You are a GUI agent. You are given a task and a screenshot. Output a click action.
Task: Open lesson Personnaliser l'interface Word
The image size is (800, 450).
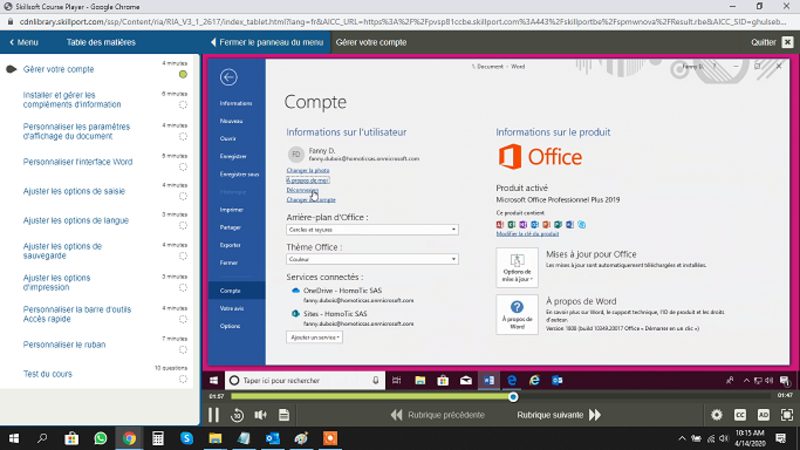click(78, 162)
